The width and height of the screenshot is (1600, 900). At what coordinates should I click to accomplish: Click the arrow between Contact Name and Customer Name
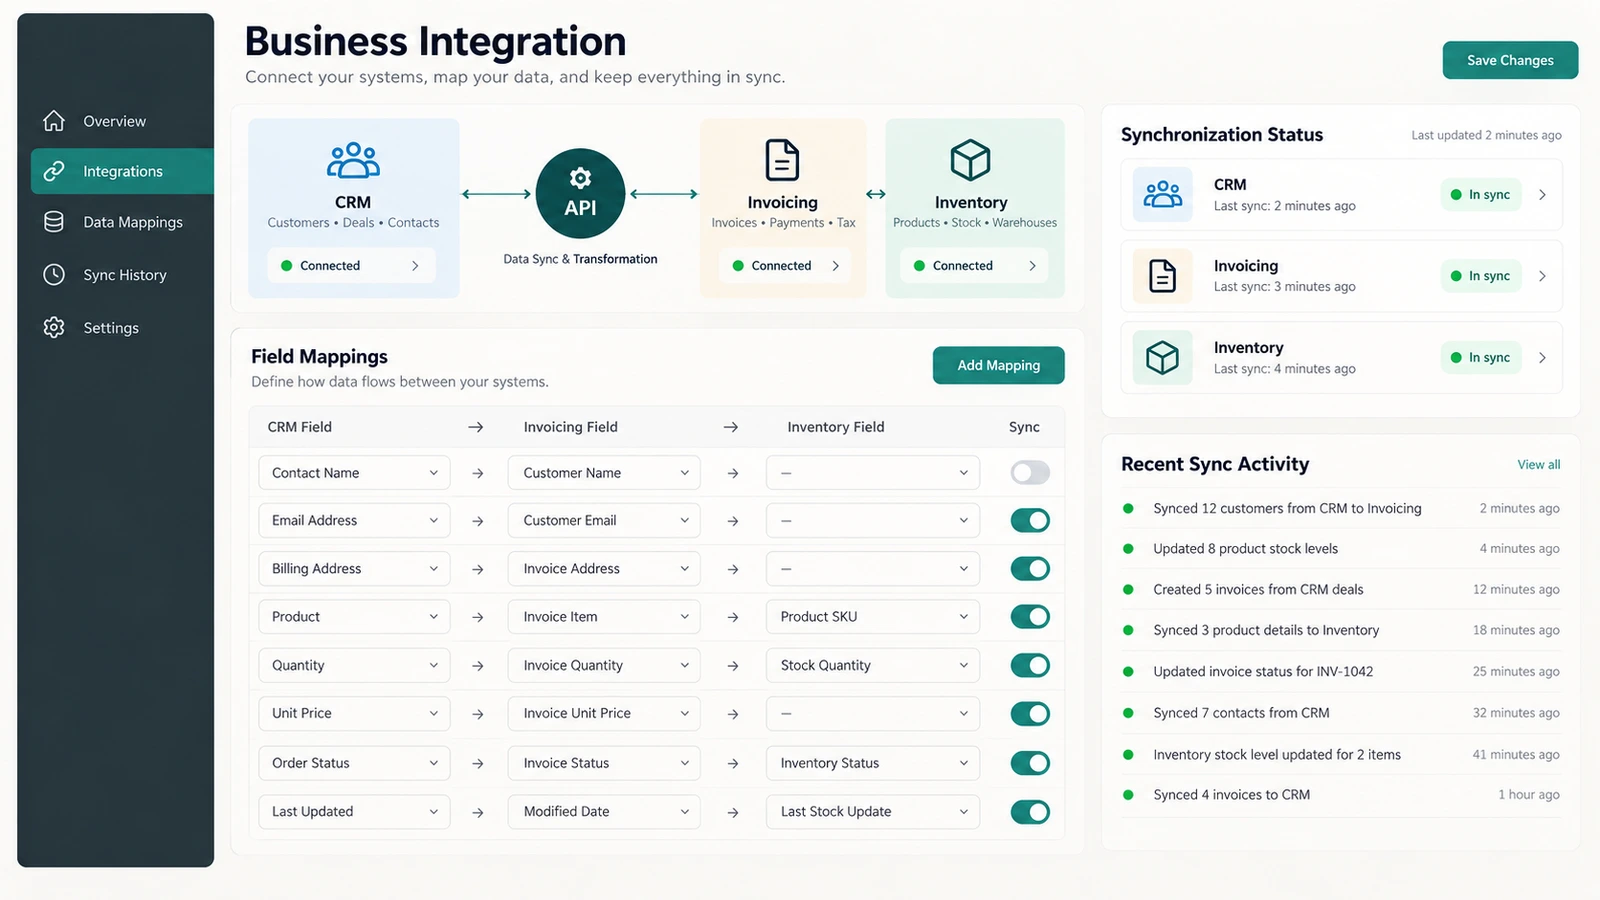tap(478, 473)
